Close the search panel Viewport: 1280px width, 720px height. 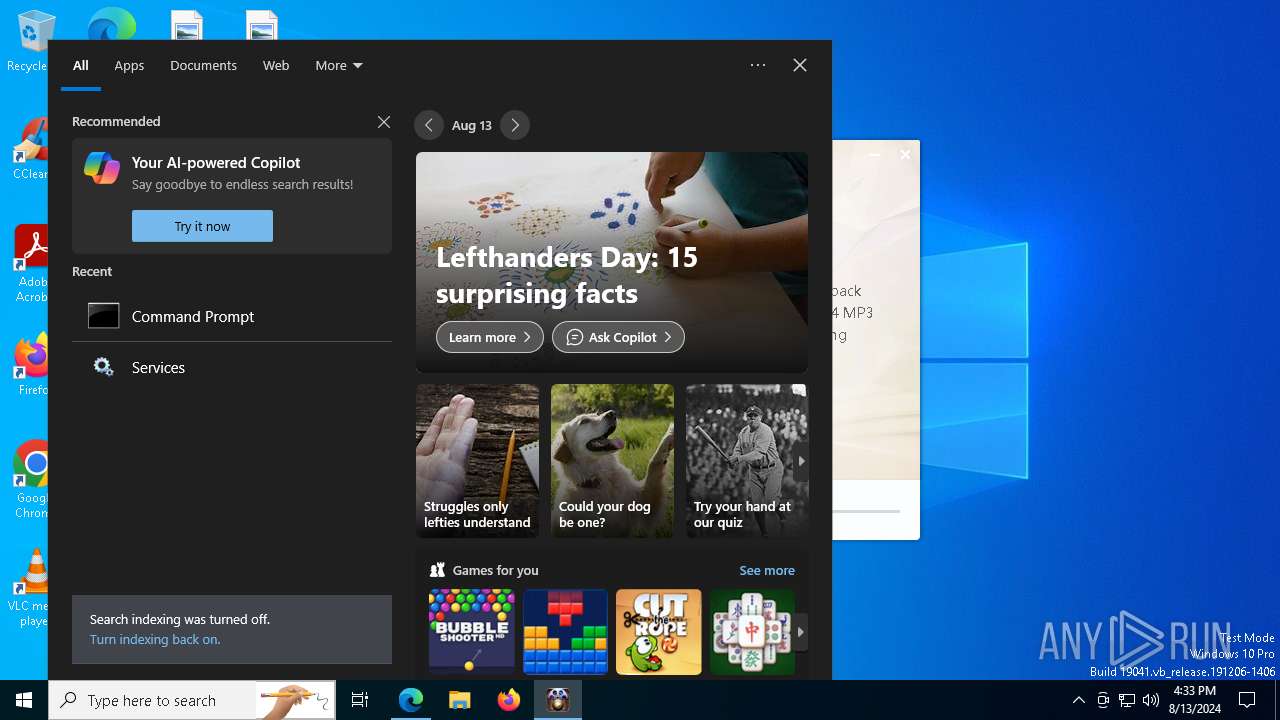pos(800,65)
